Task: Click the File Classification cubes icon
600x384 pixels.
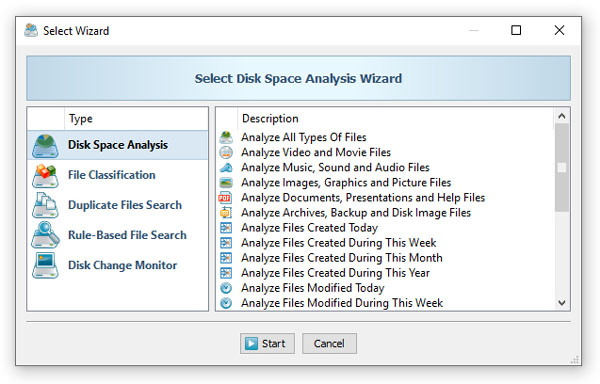Action: tap(46, 176)
